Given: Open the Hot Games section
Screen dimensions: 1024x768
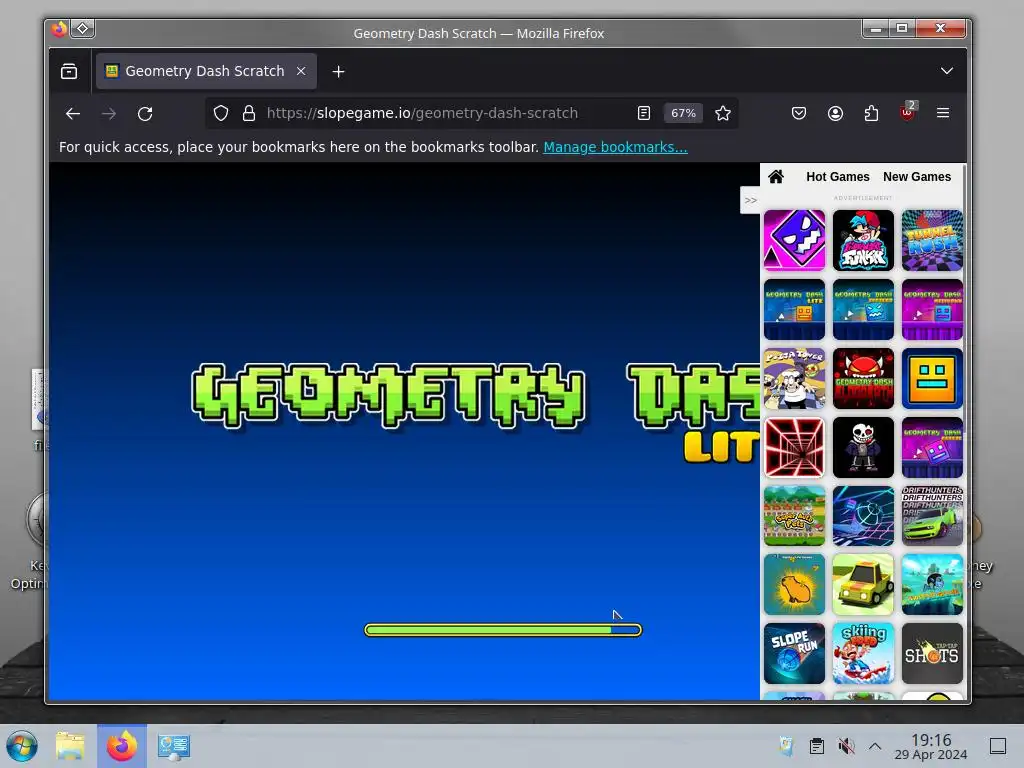Looking at the screenshot, I should 838,177.
